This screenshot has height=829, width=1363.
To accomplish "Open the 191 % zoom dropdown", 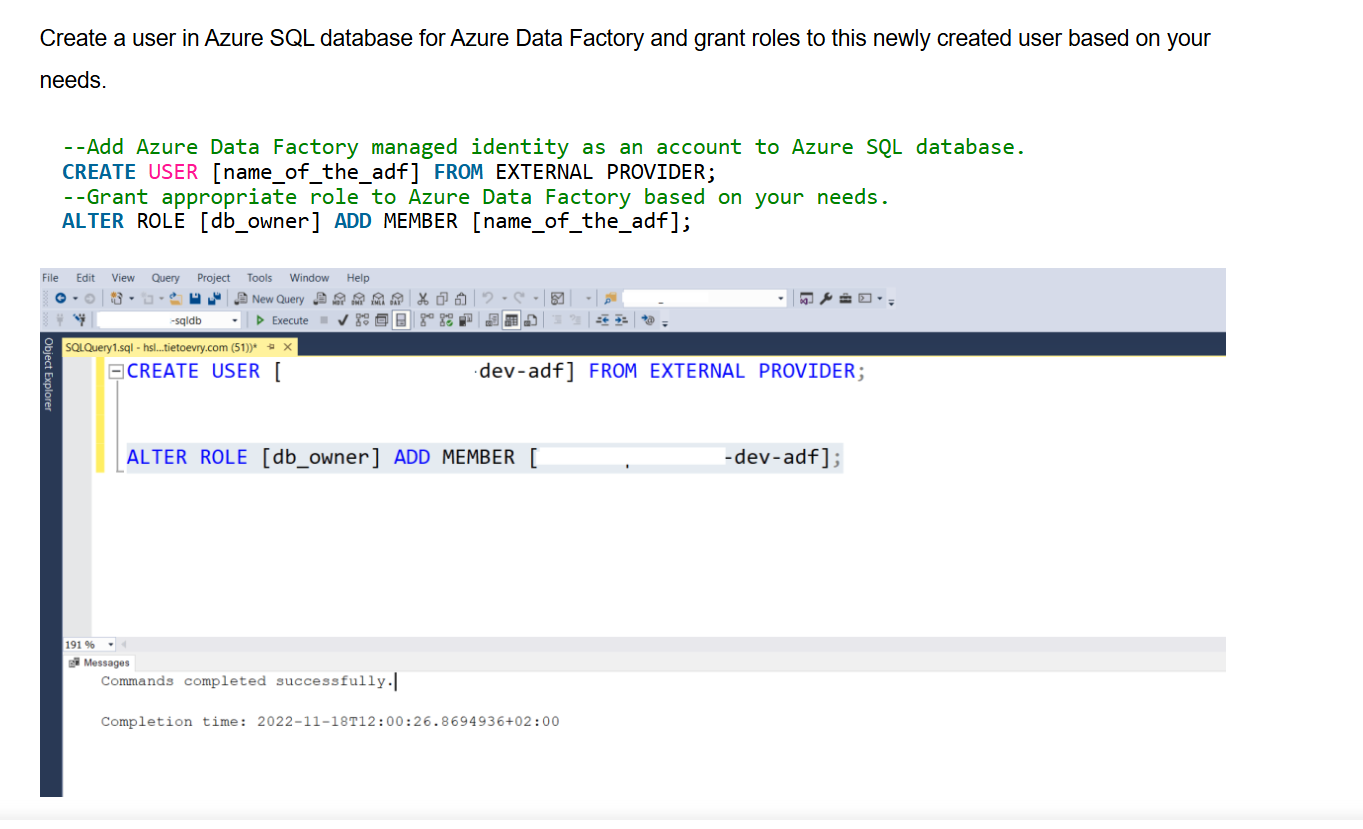I will pos(111,644).
